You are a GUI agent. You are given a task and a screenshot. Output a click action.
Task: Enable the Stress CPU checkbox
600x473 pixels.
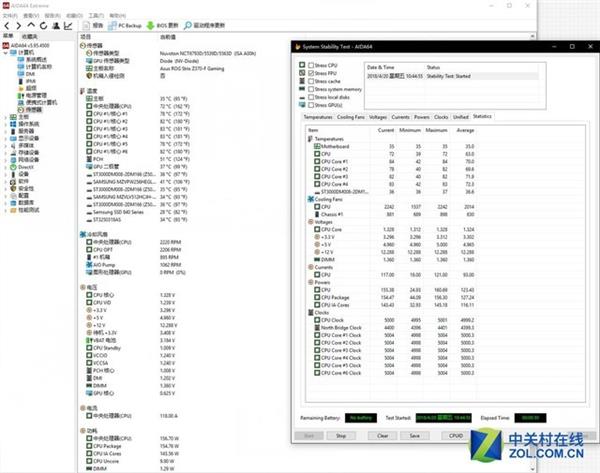(x=311, y=65)
